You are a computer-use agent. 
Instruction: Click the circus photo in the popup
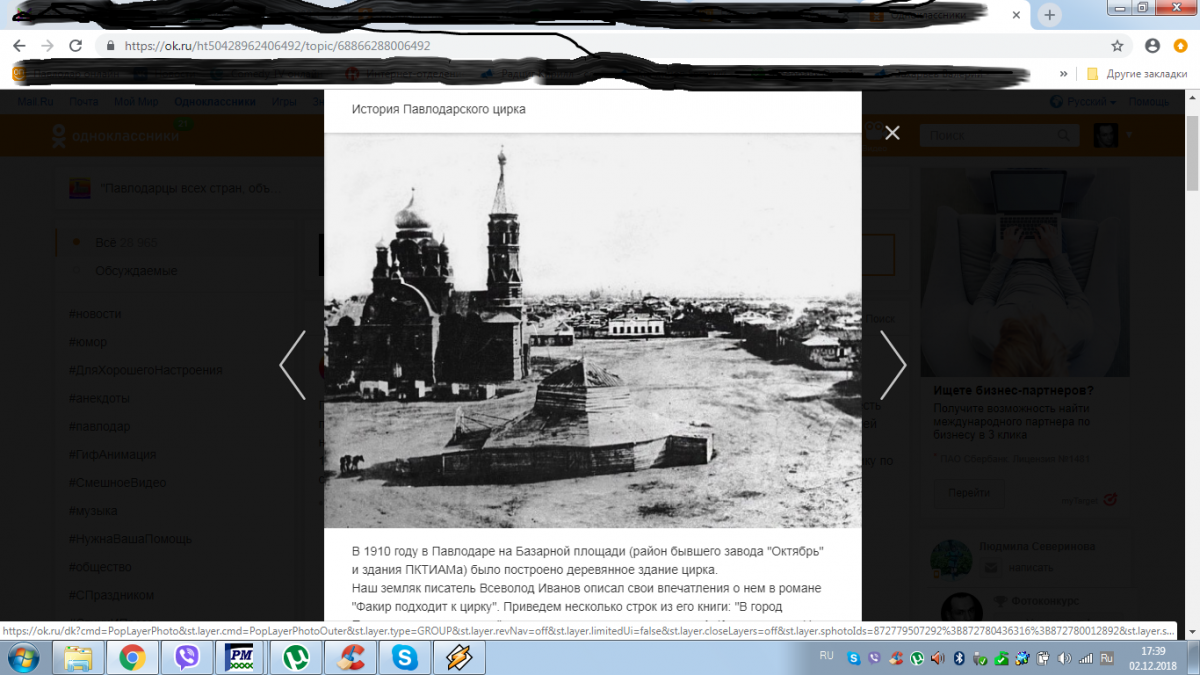[x=592, y=330]
